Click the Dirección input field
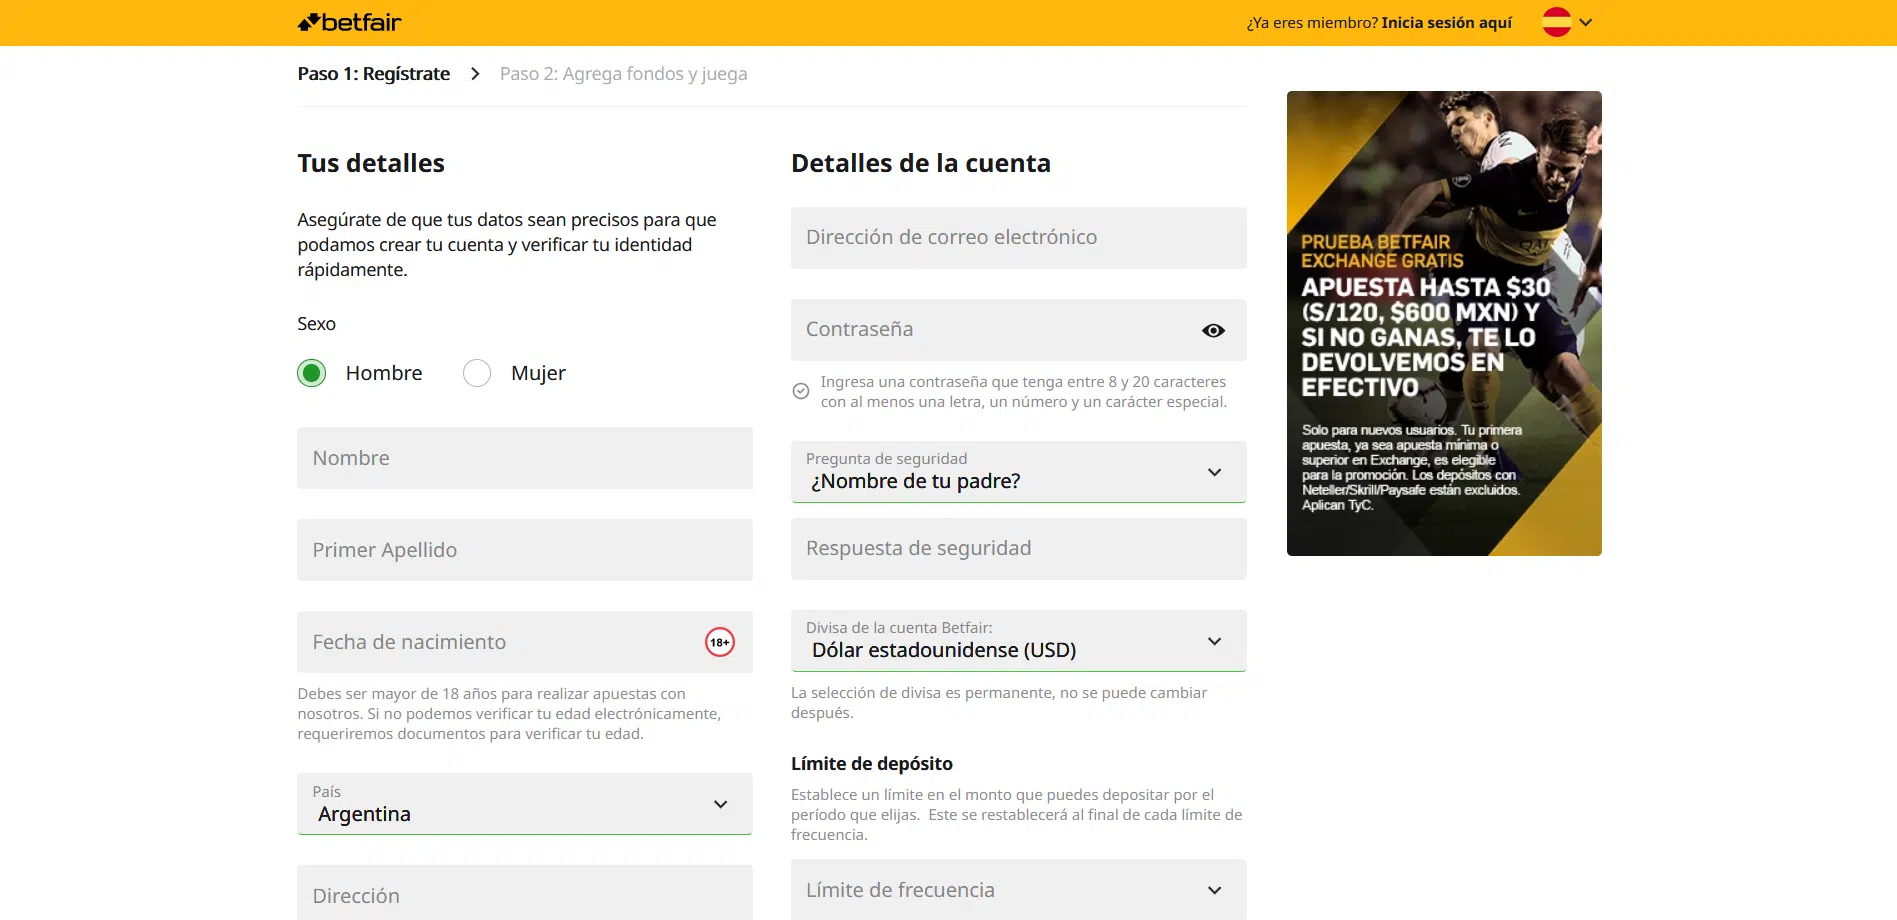 [x=525, y=893]
